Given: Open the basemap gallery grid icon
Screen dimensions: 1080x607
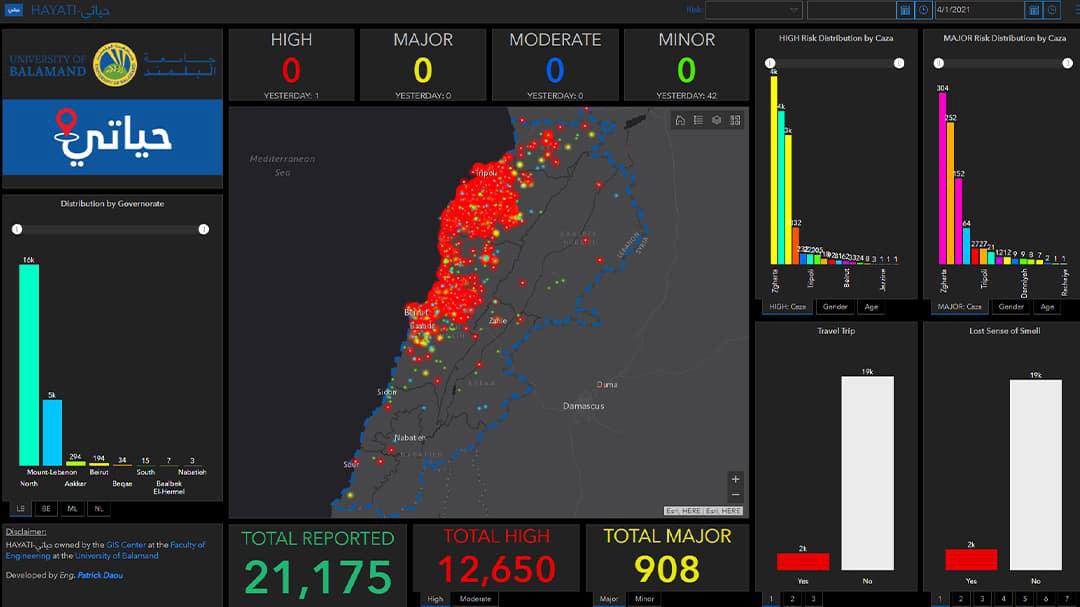Looking at the screenshot, I should pyautogui.click(x=735, y=120).
